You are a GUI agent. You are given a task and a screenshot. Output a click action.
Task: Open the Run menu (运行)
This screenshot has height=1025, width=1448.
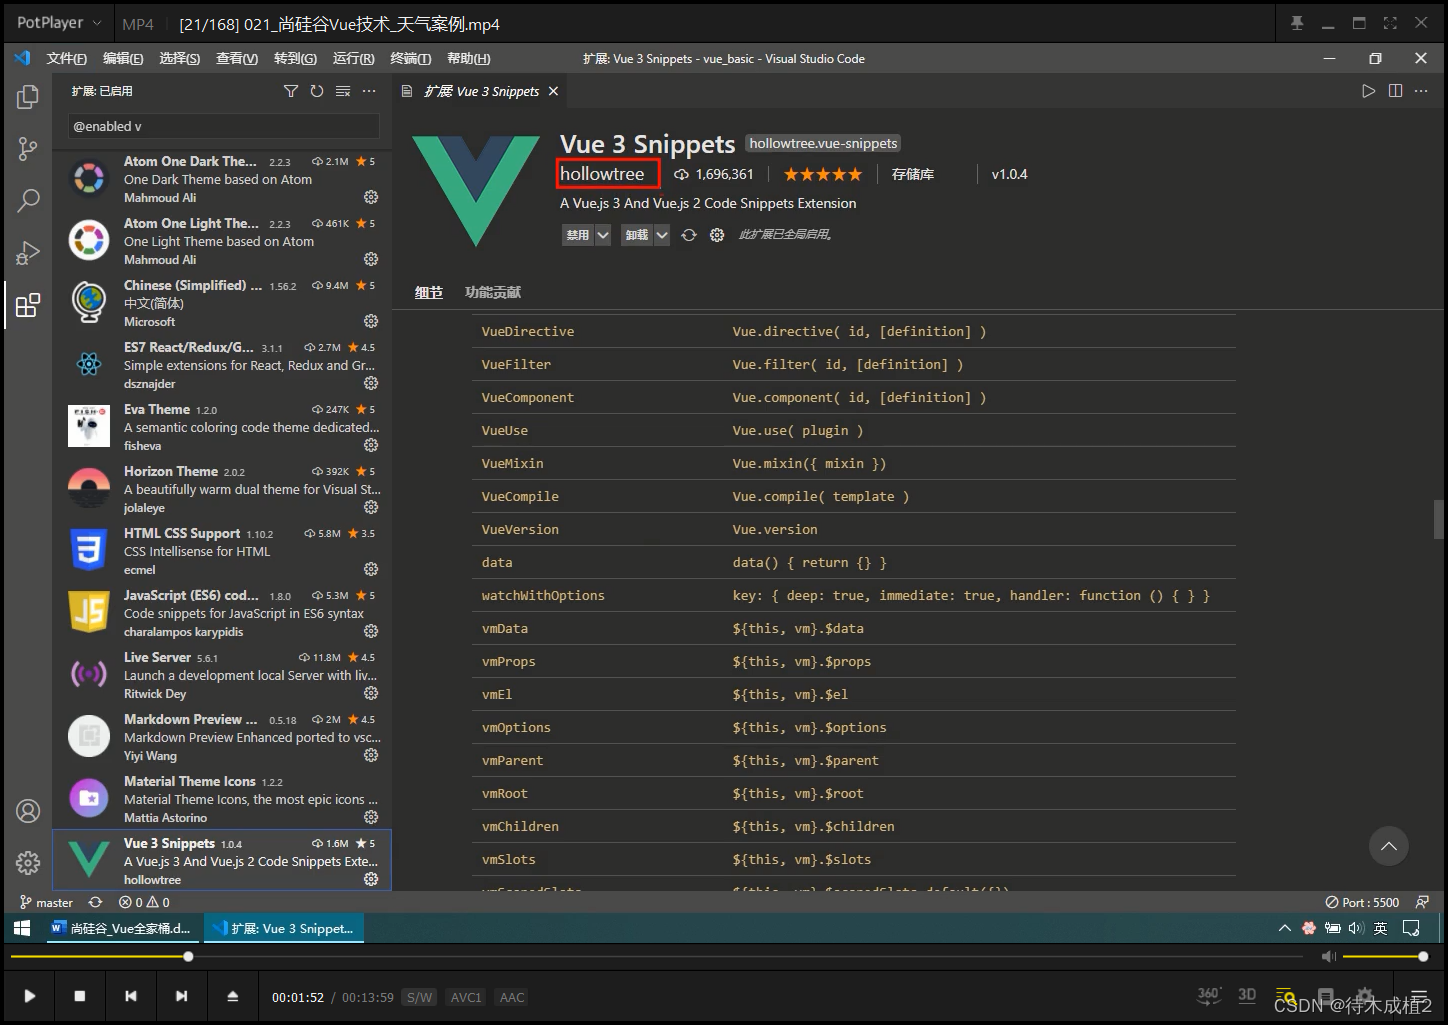pyautogui.click(x=353, y=58)
